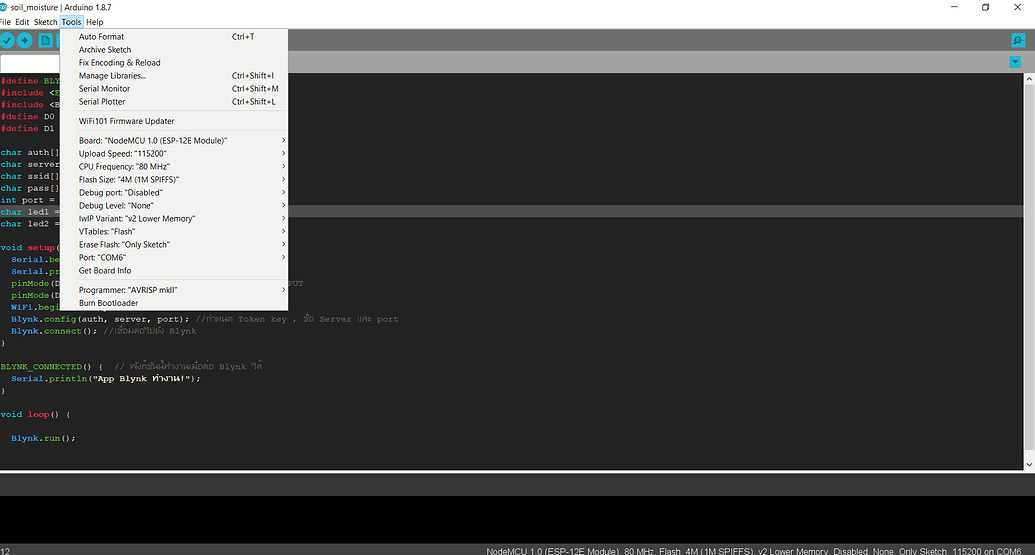Click the Upload arrow toolbar icon
The height and width of the screenshot is (555, 1035).
pyautogui.click(x=25, y=40)
